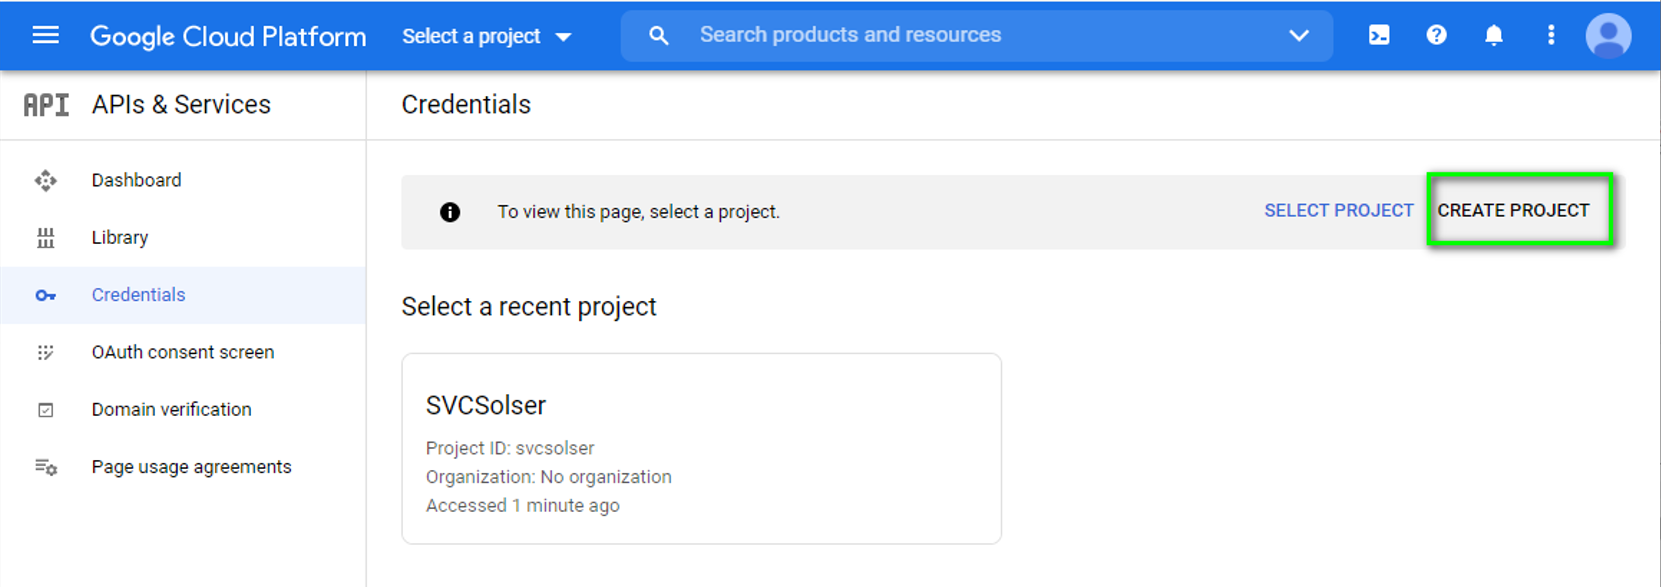Viewport: 1661px width, 587px height.
Task: Click the user account avatar
Action: pyautogui.click(x=1608, y=35)
